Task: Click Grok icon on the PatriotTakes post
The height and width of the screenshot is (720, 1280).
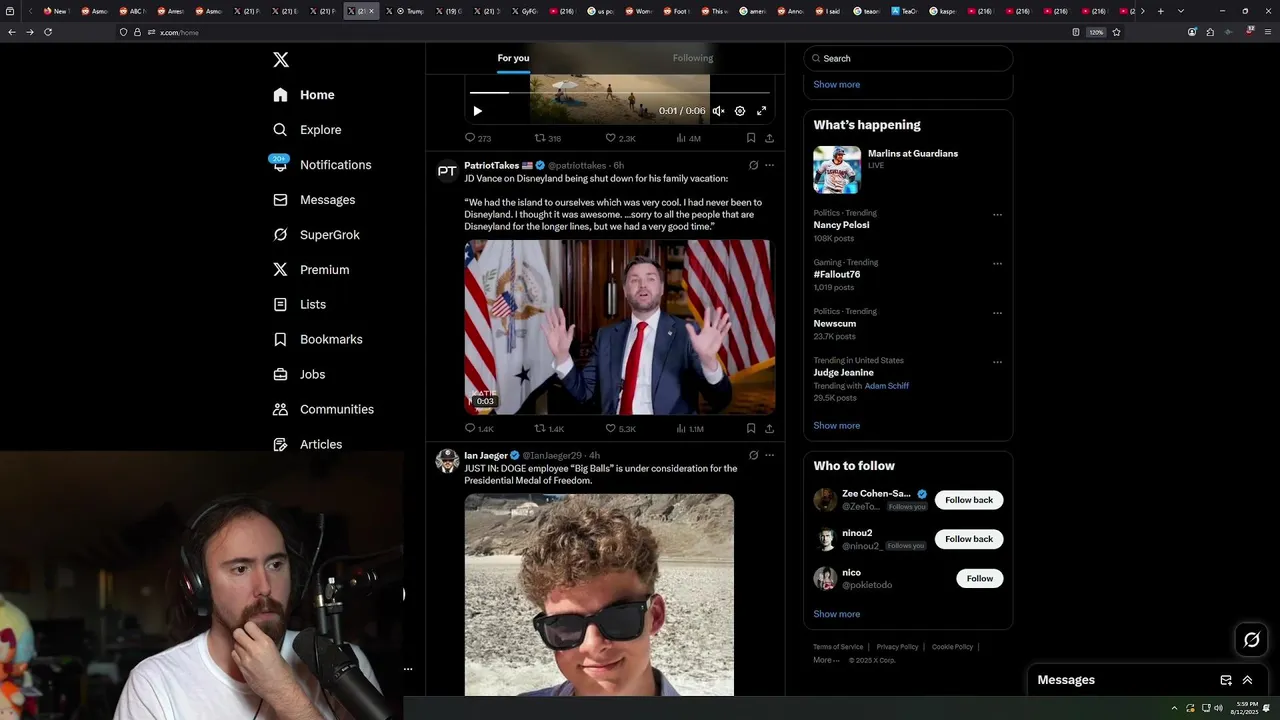Action: (753, 165)
